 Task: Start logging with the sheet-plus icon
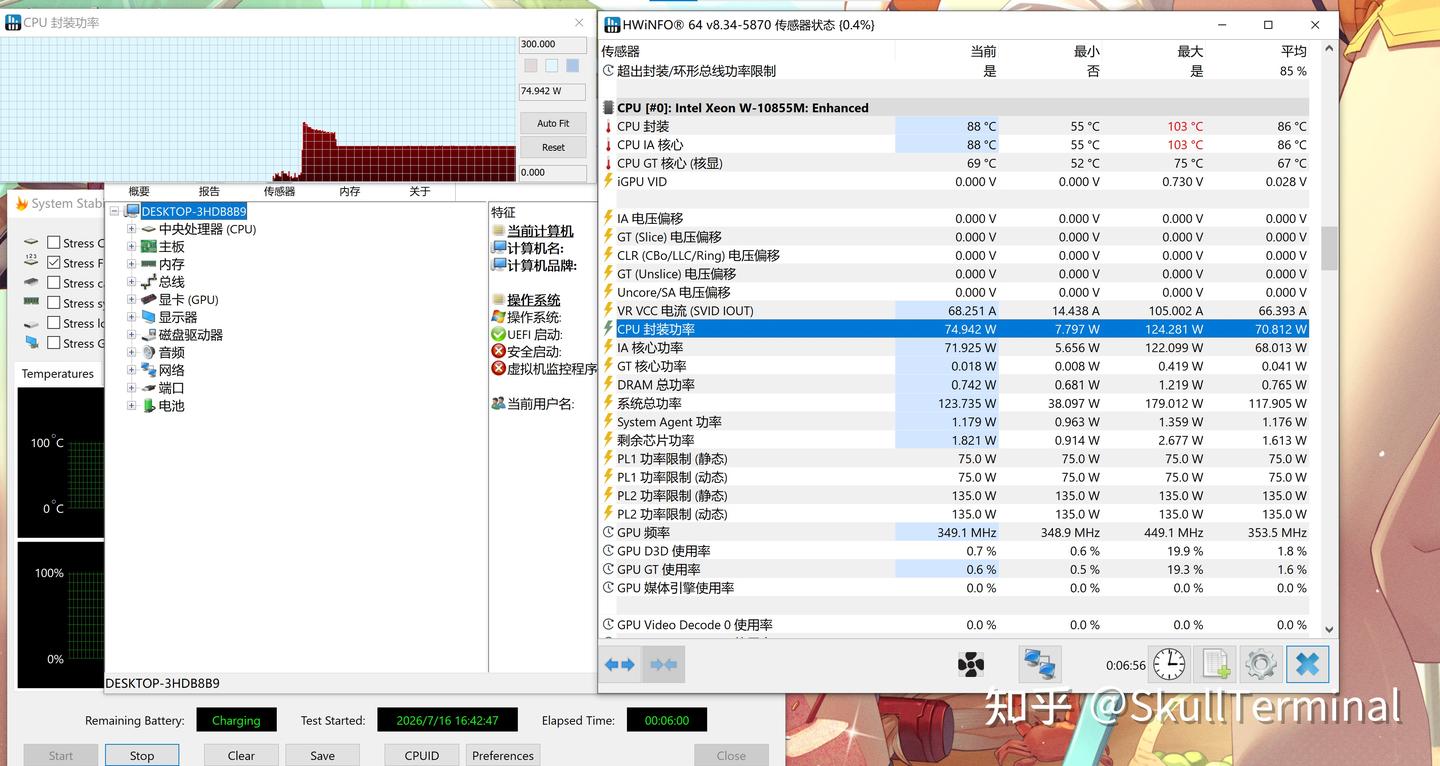(1215, 664)
